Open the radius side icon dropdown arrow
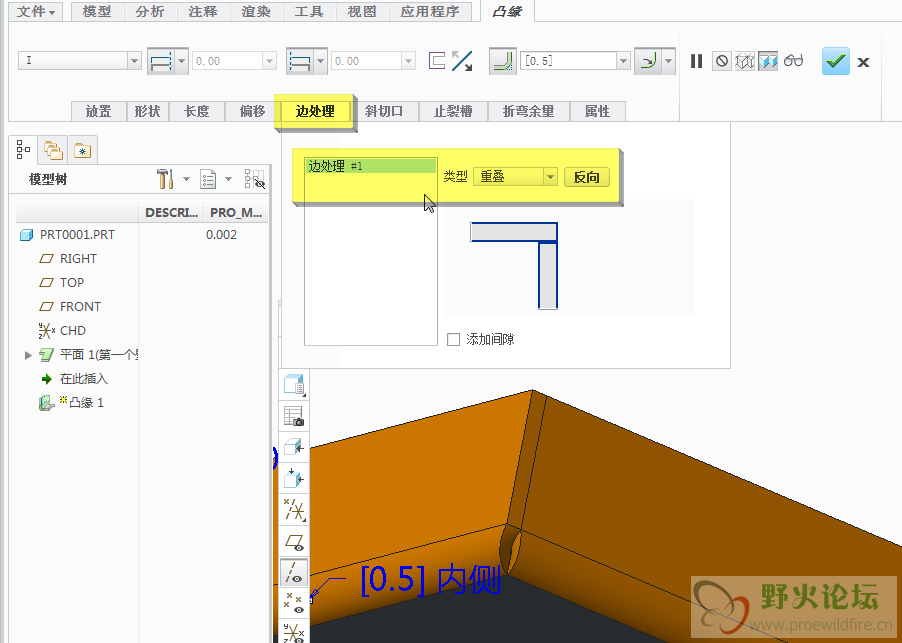The height and width of the screenshot is (643, 902). 668,61
